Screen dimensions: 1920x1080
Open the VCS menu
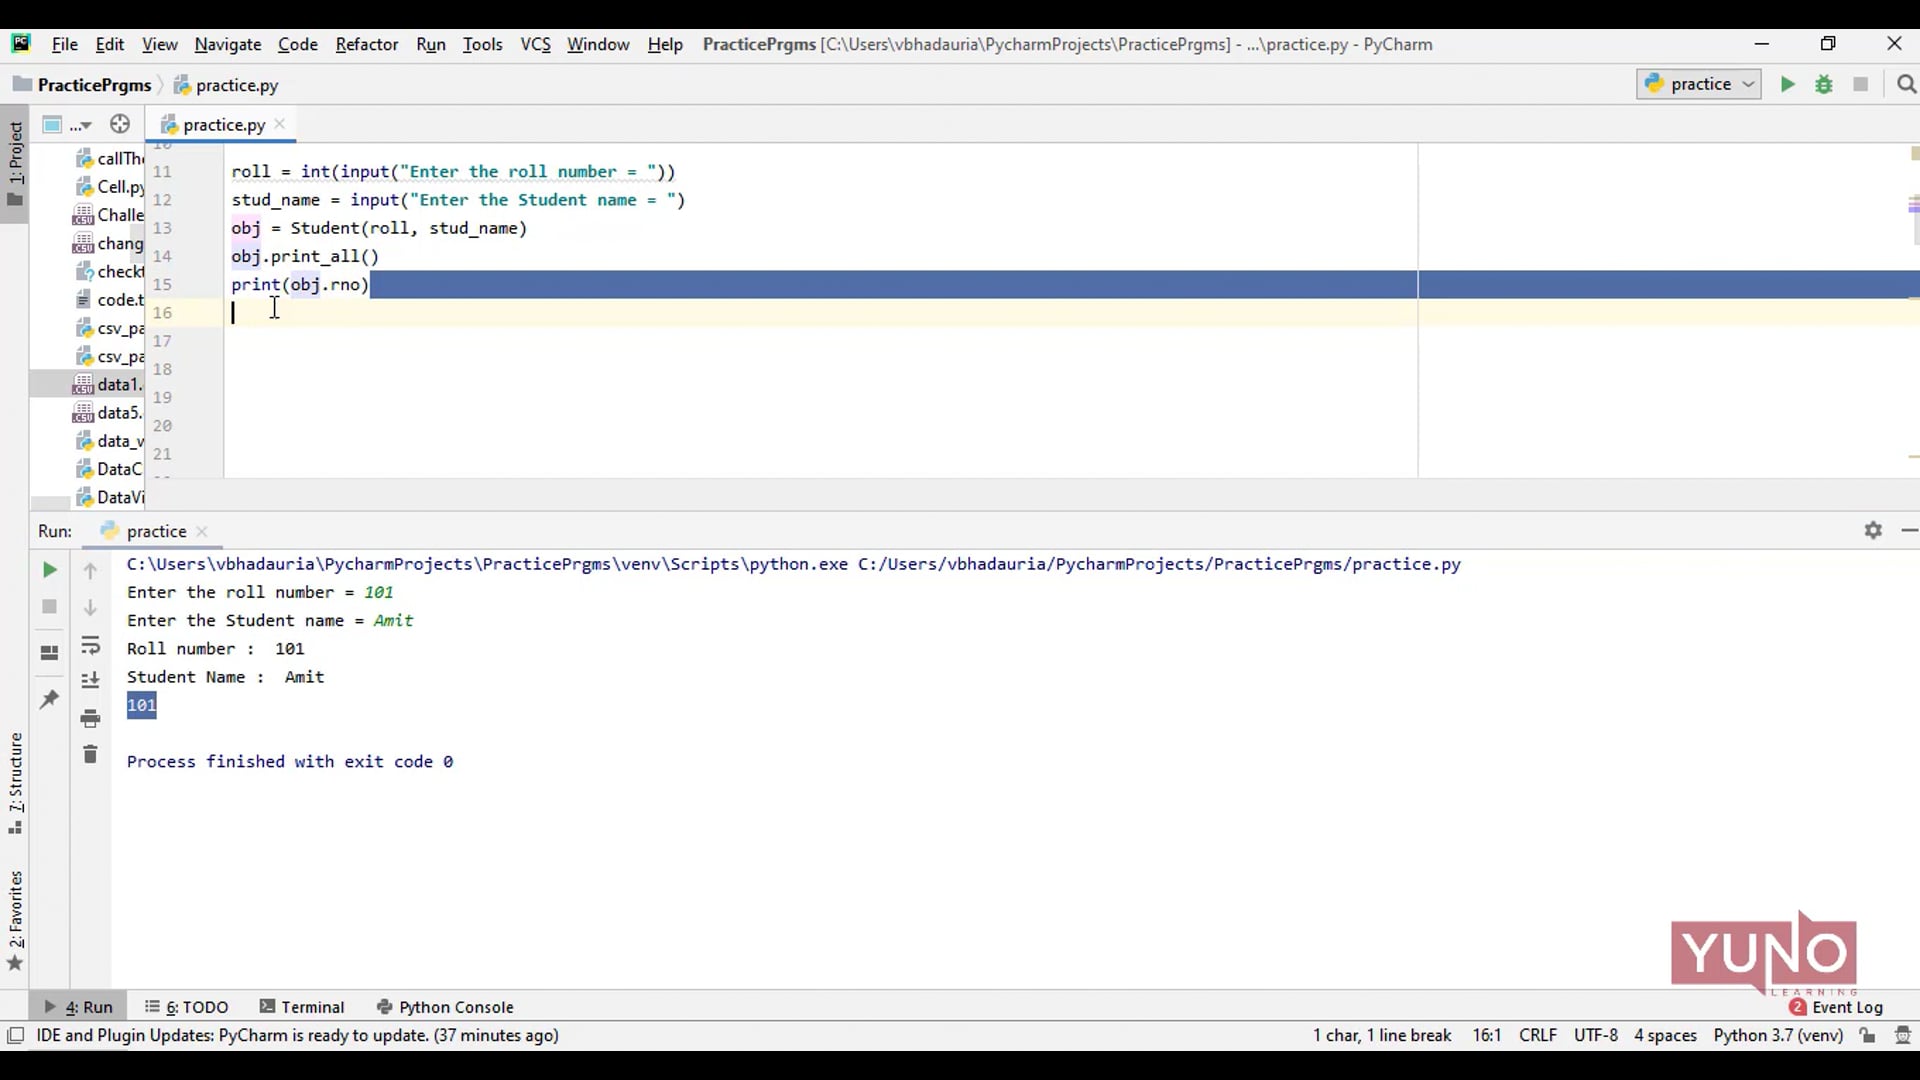point(536,44)
